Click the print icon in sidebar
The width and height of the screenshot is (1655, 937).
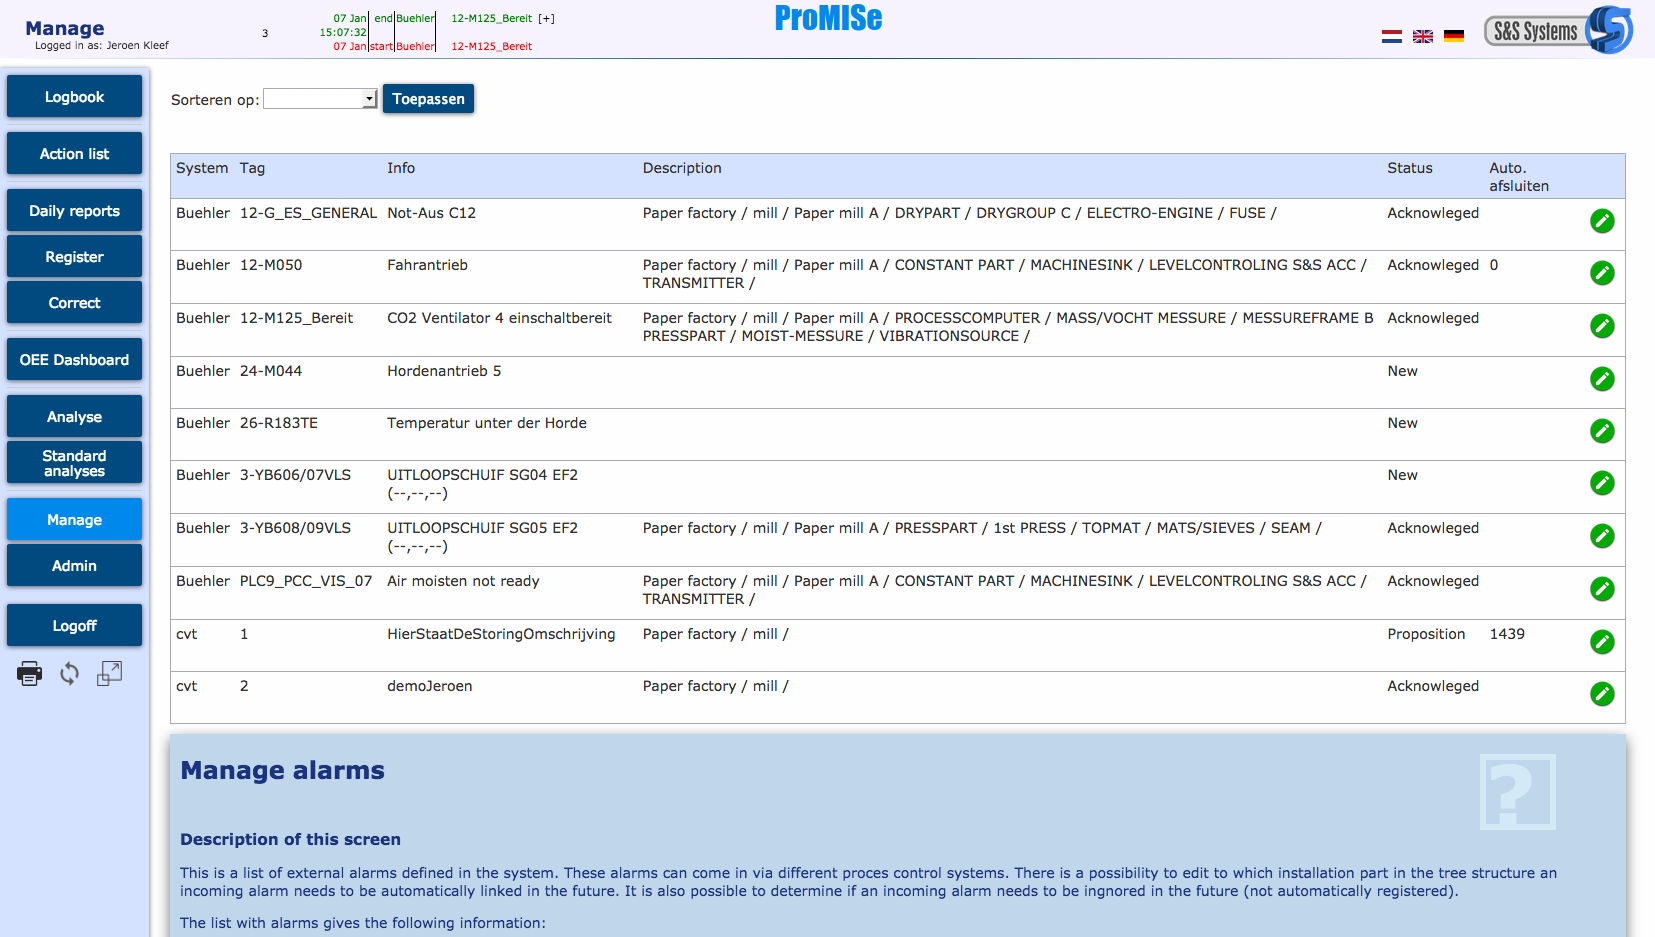click(x=30, y=674)
